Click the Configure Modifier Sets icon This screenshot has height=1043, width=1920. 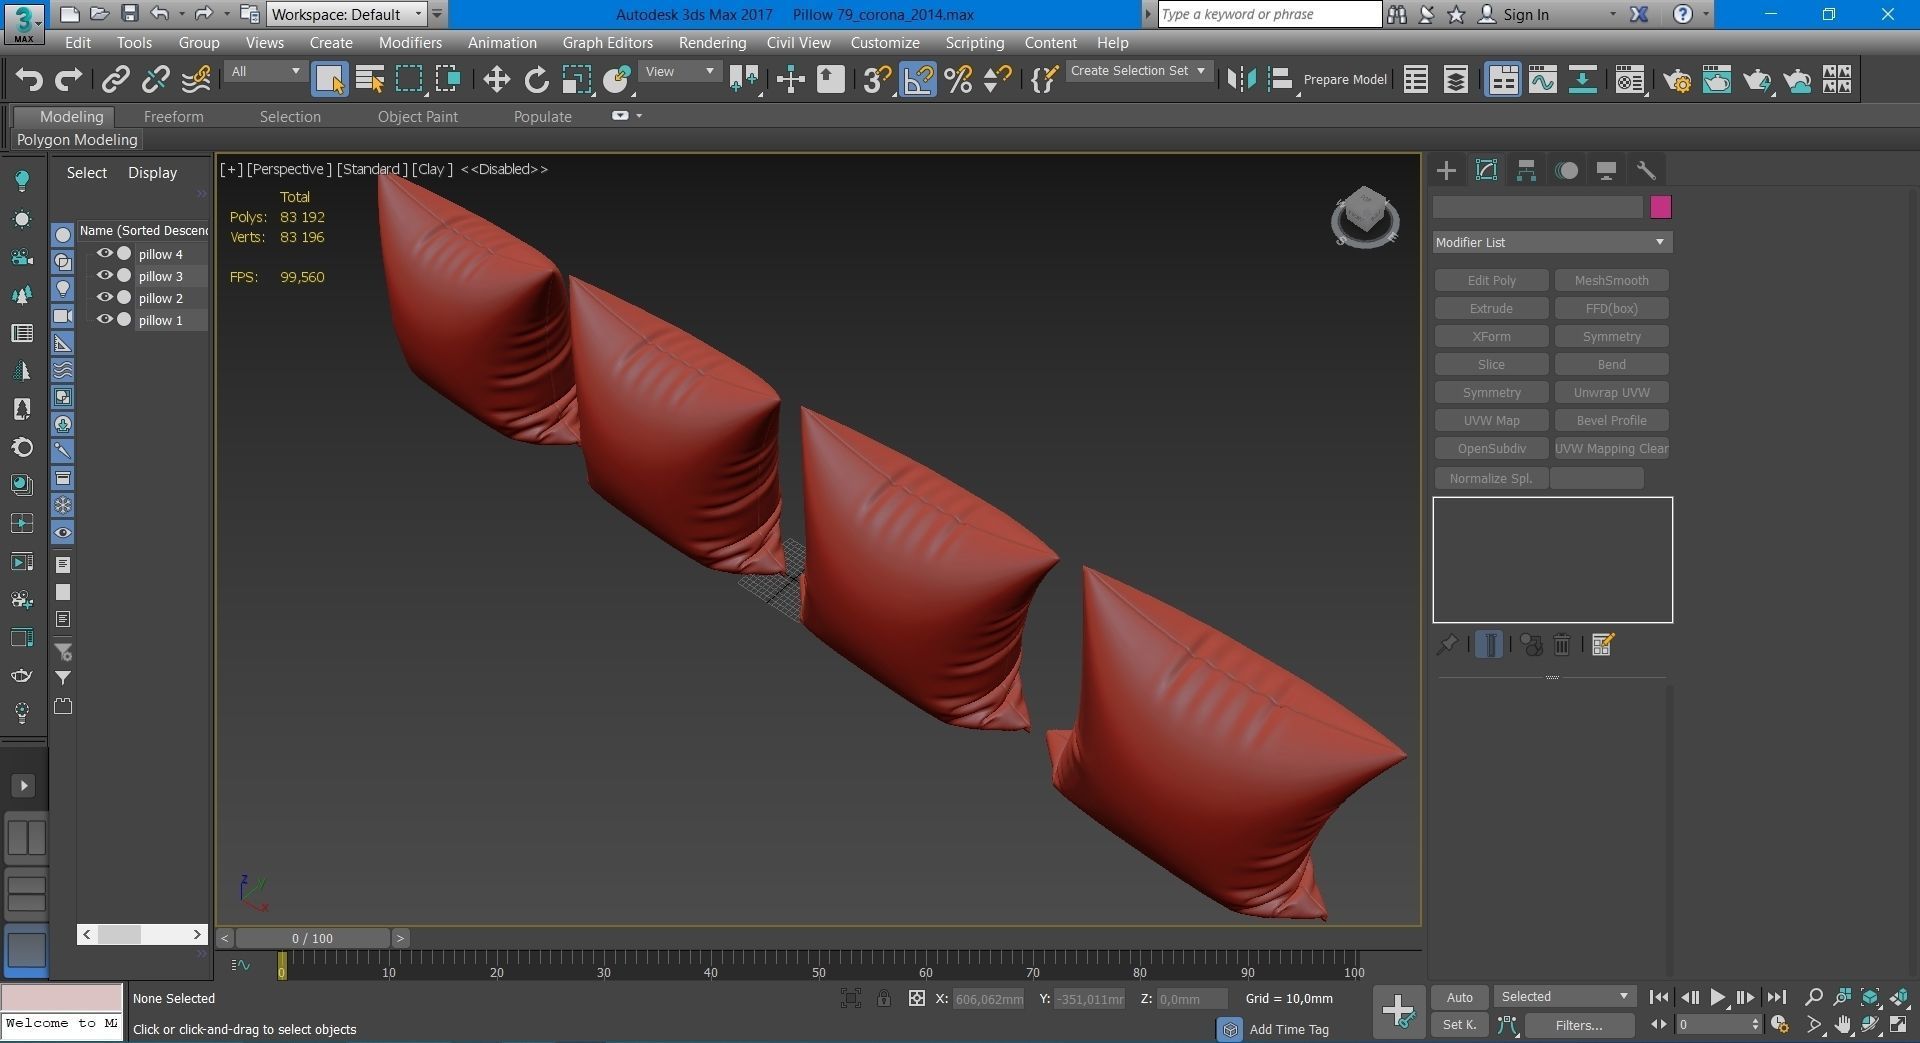click(x=1603, y=645)
